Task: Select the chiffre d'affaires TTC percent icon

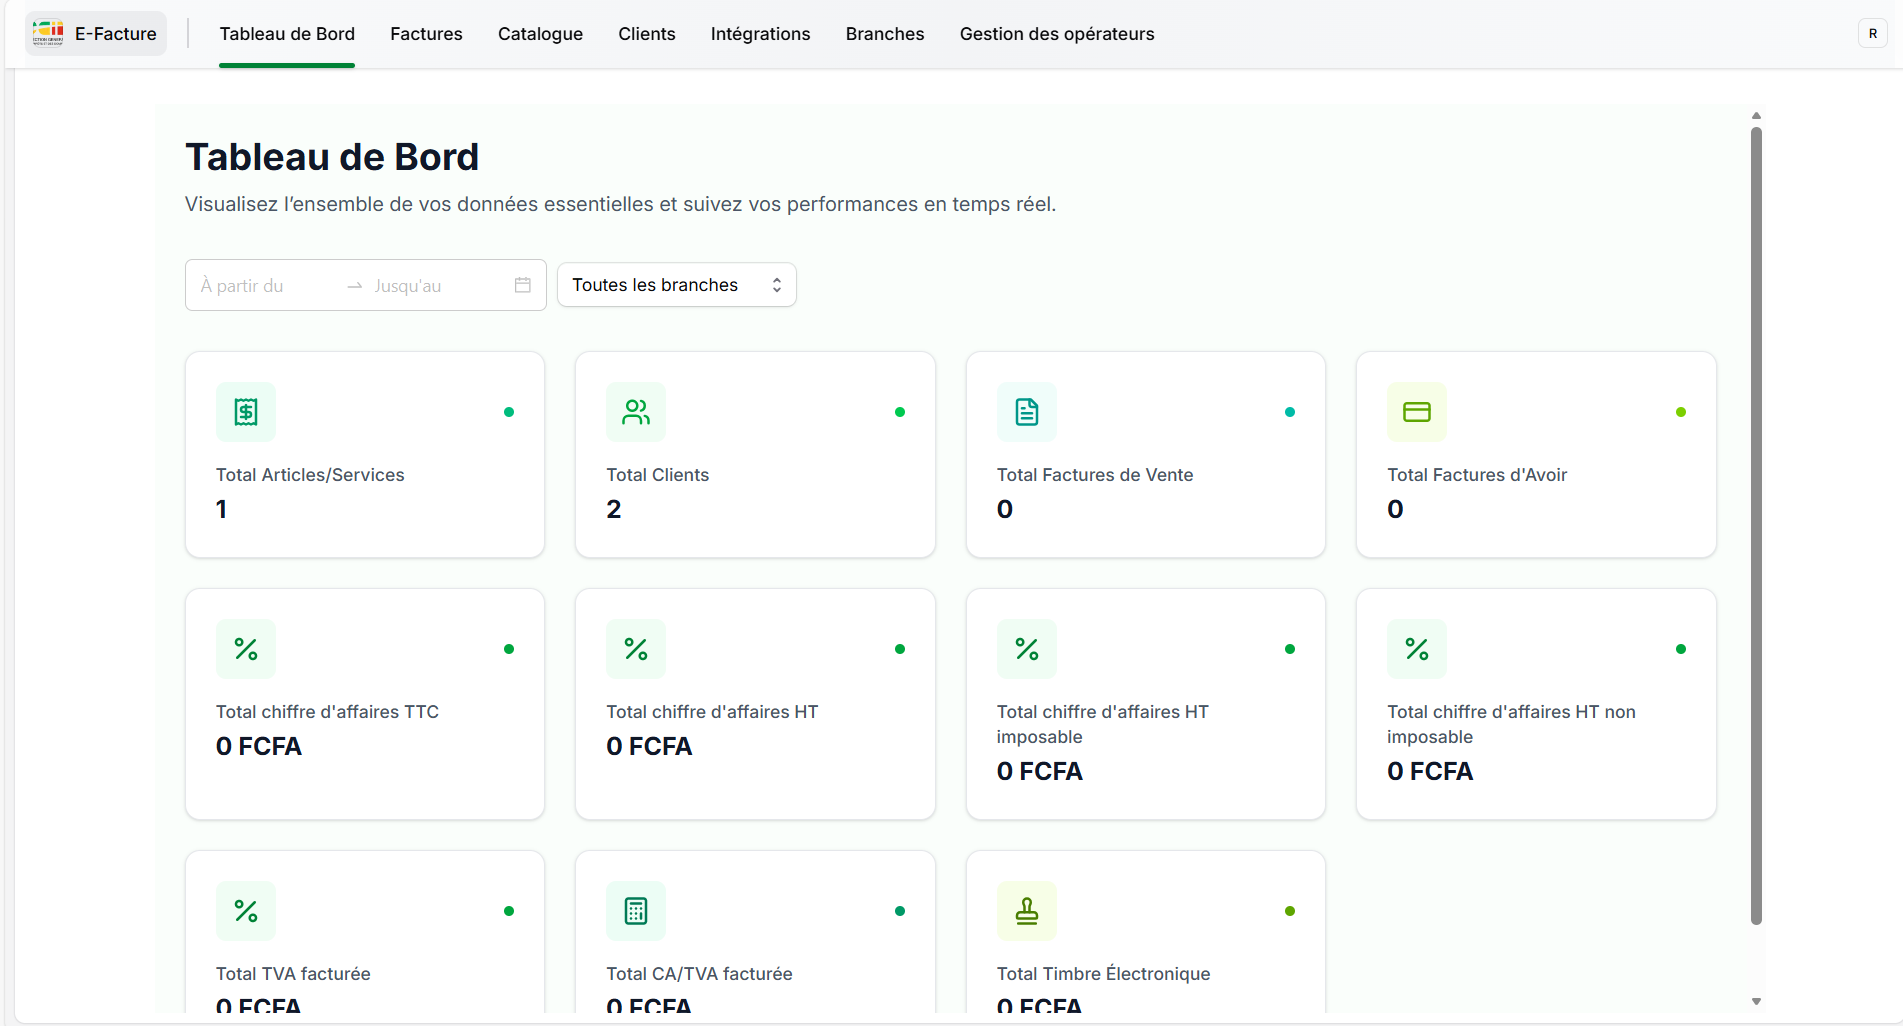Action: (245, 648)
